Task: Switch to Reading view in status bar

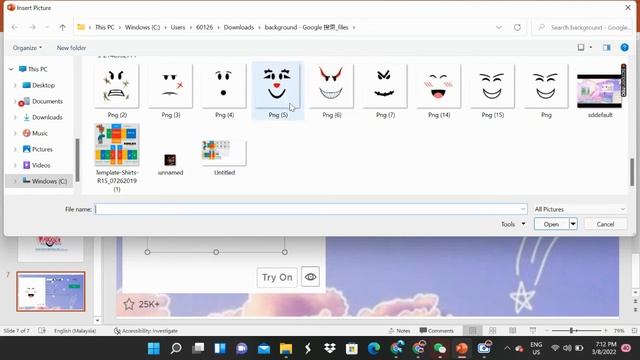Action: tap(513, 331)
